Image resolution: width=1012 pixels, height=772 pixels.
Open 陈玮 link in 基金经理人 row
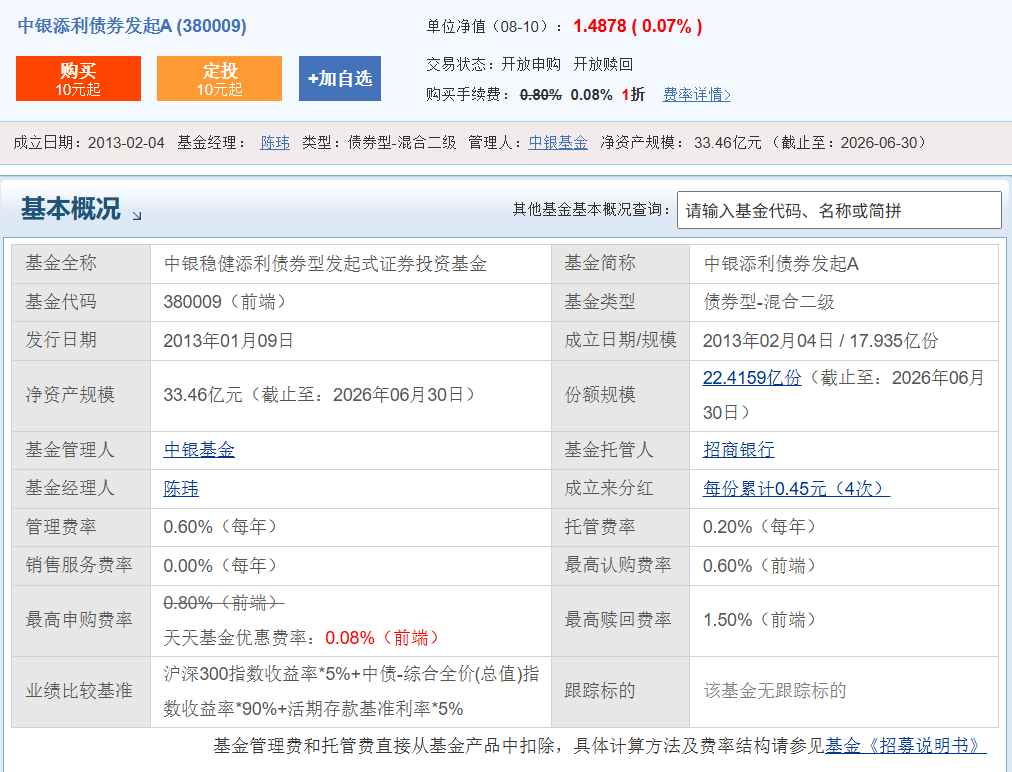tap(181, 489)
